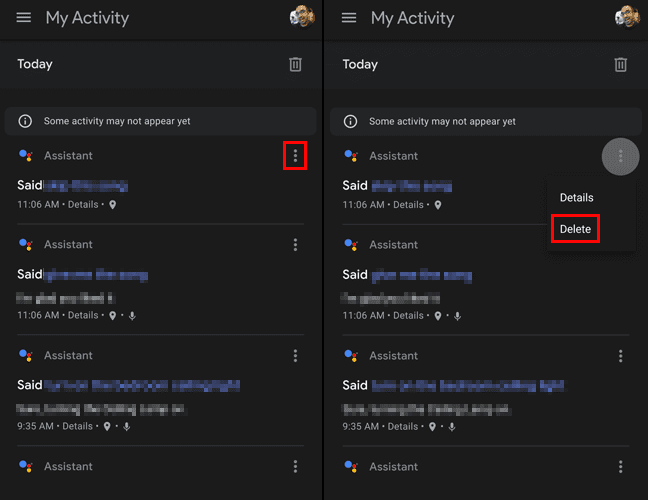
Task: Select Delete in the popup menu
Action: pyautogui.click(x=575, y=229)
